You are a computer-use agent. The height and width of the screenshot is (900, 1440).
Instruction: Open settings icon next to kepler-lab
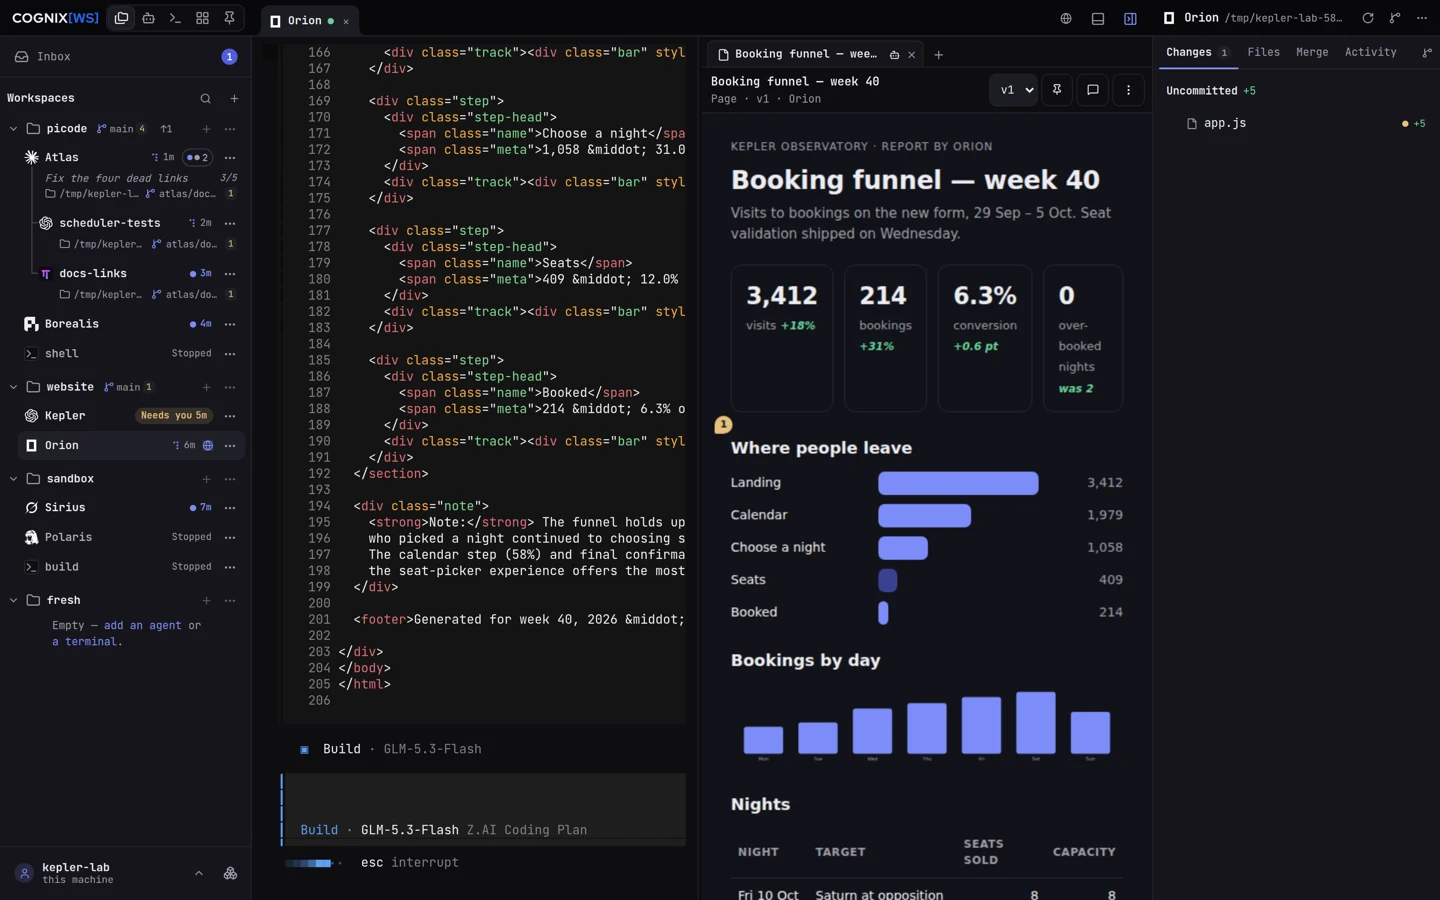click(230, 873)
